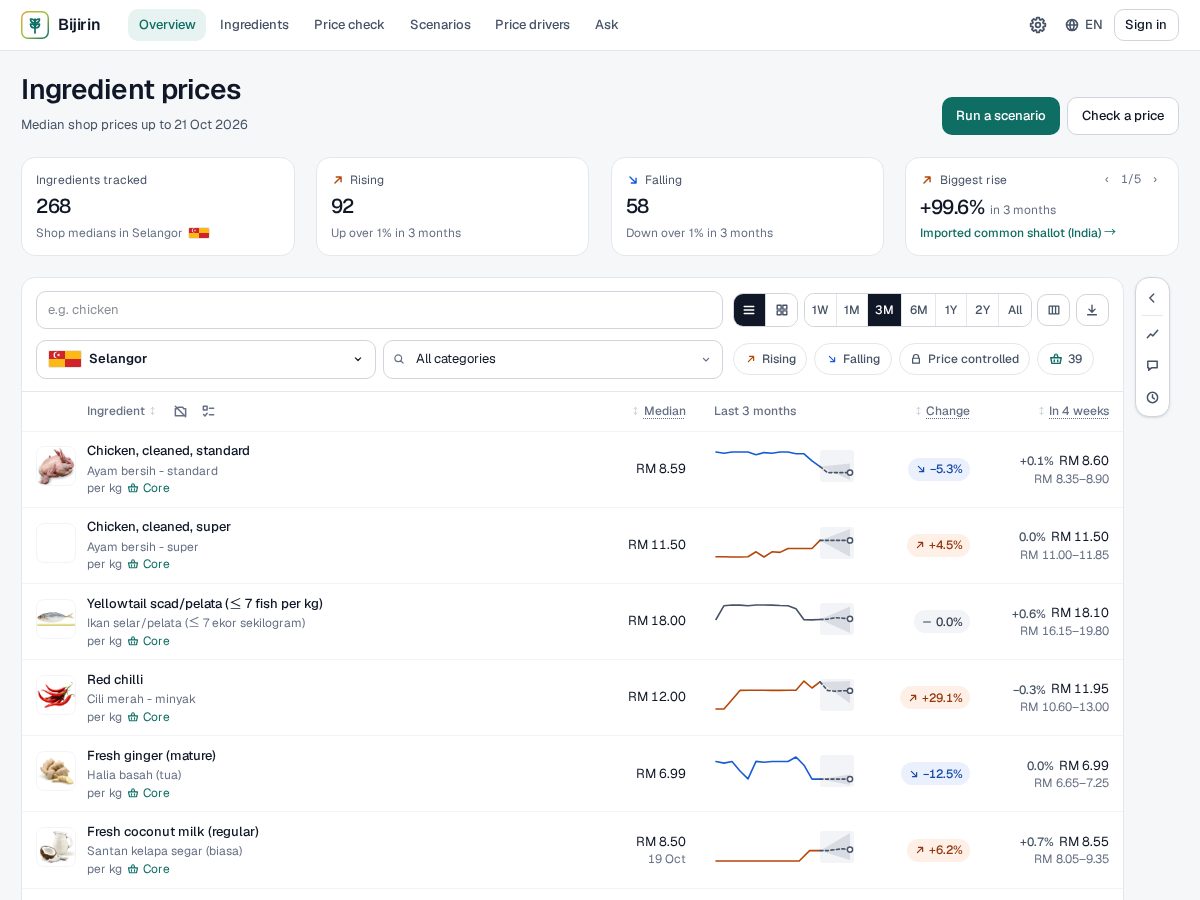Open the trend chart side panel icon

(x=1152, y=334)
